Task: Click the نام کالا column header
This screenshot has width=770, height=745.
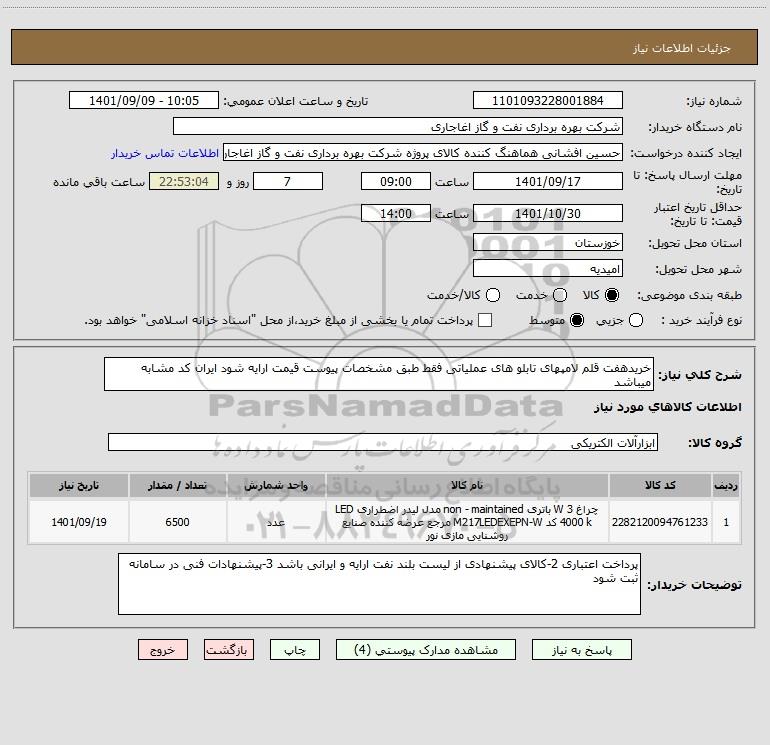Action: click(467, 485)
